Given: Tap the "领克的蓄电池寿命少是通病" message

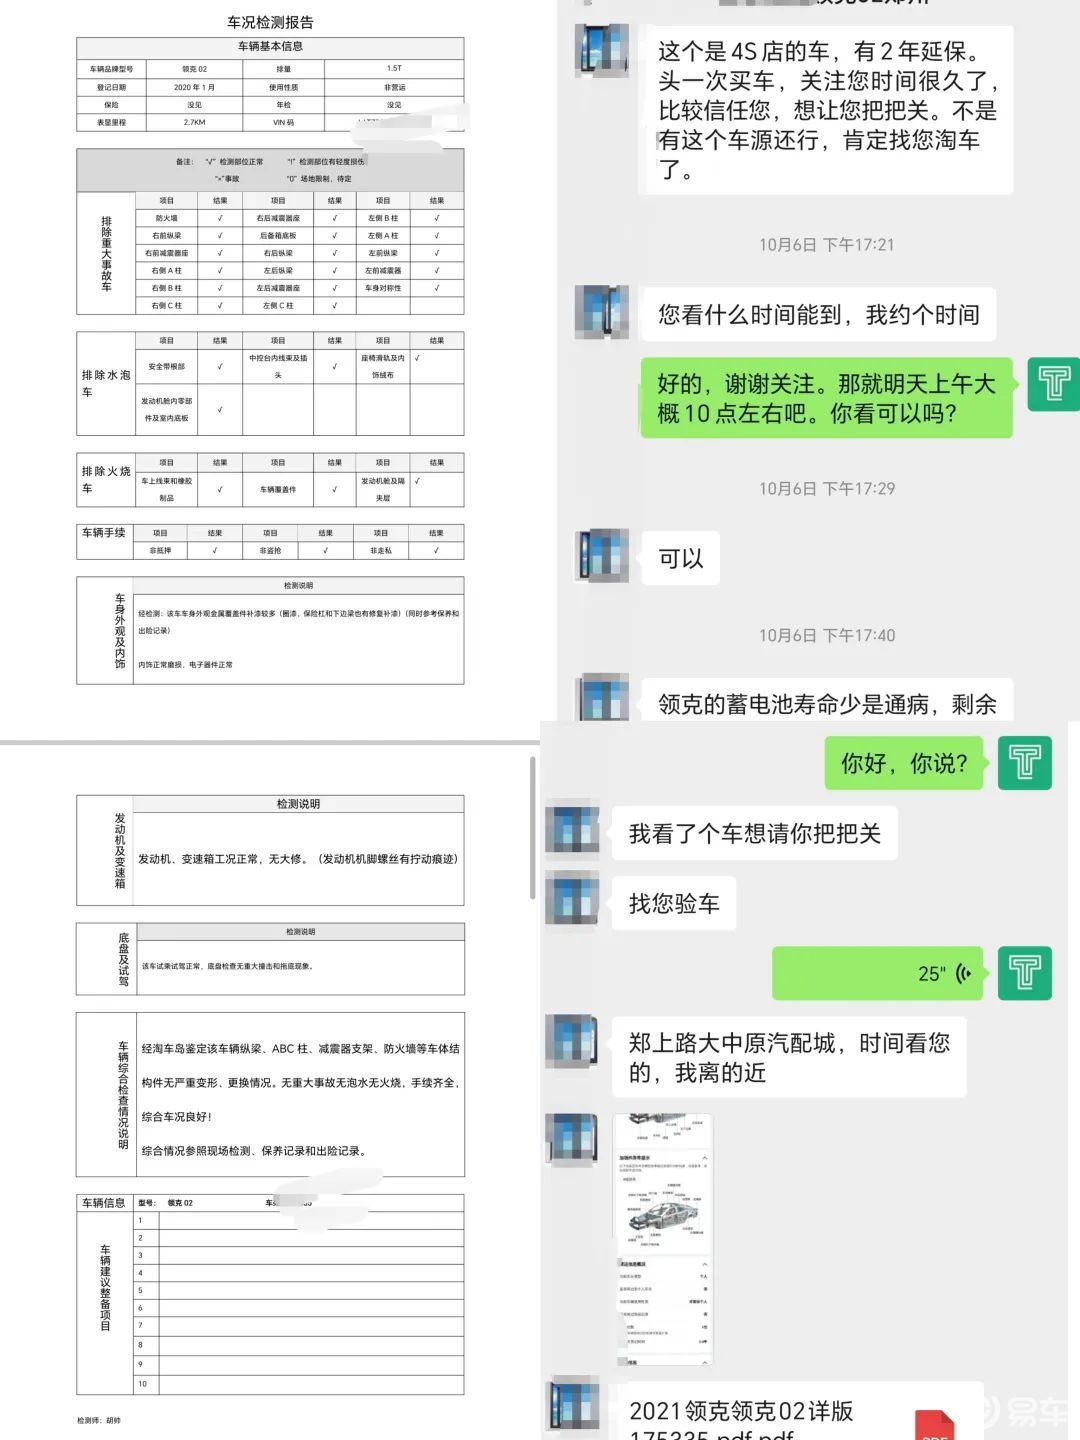Looking at the screenshot, I should [x=826, y=704].
